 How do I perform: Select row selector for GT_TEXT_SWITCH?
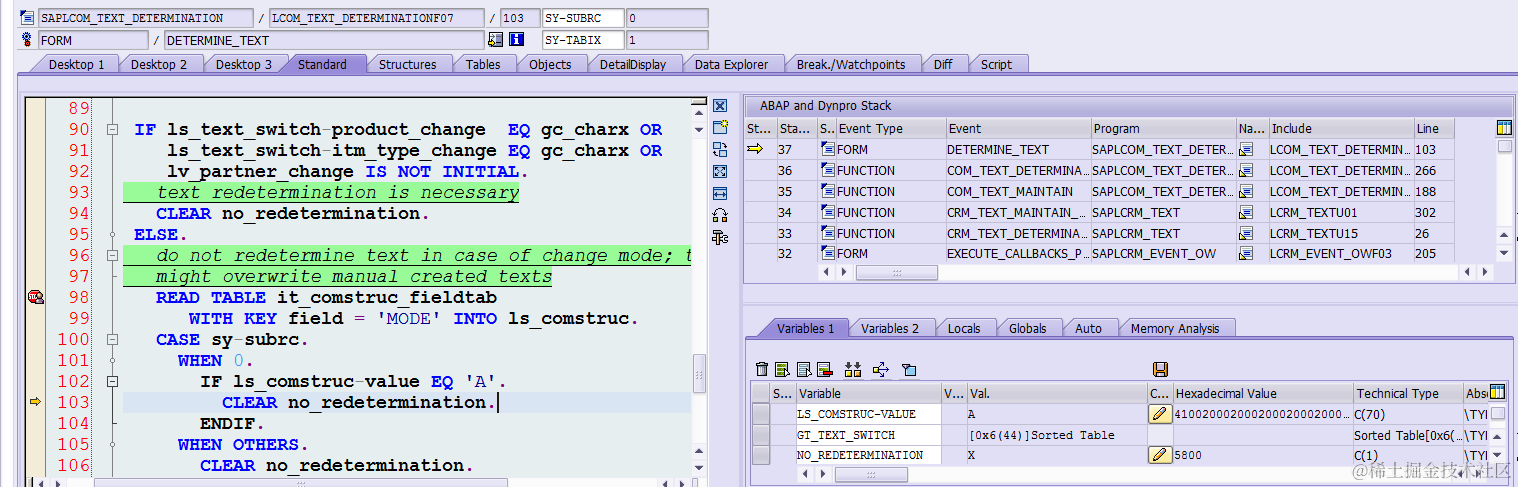pyautogui.click(x=761, y=435)
